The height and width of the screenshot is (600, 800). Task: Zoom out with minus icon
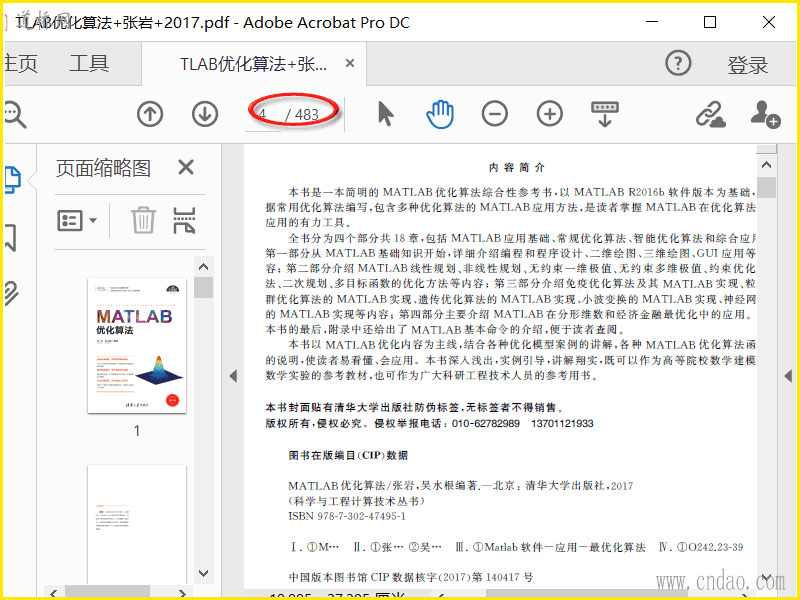tap(494, 113)
